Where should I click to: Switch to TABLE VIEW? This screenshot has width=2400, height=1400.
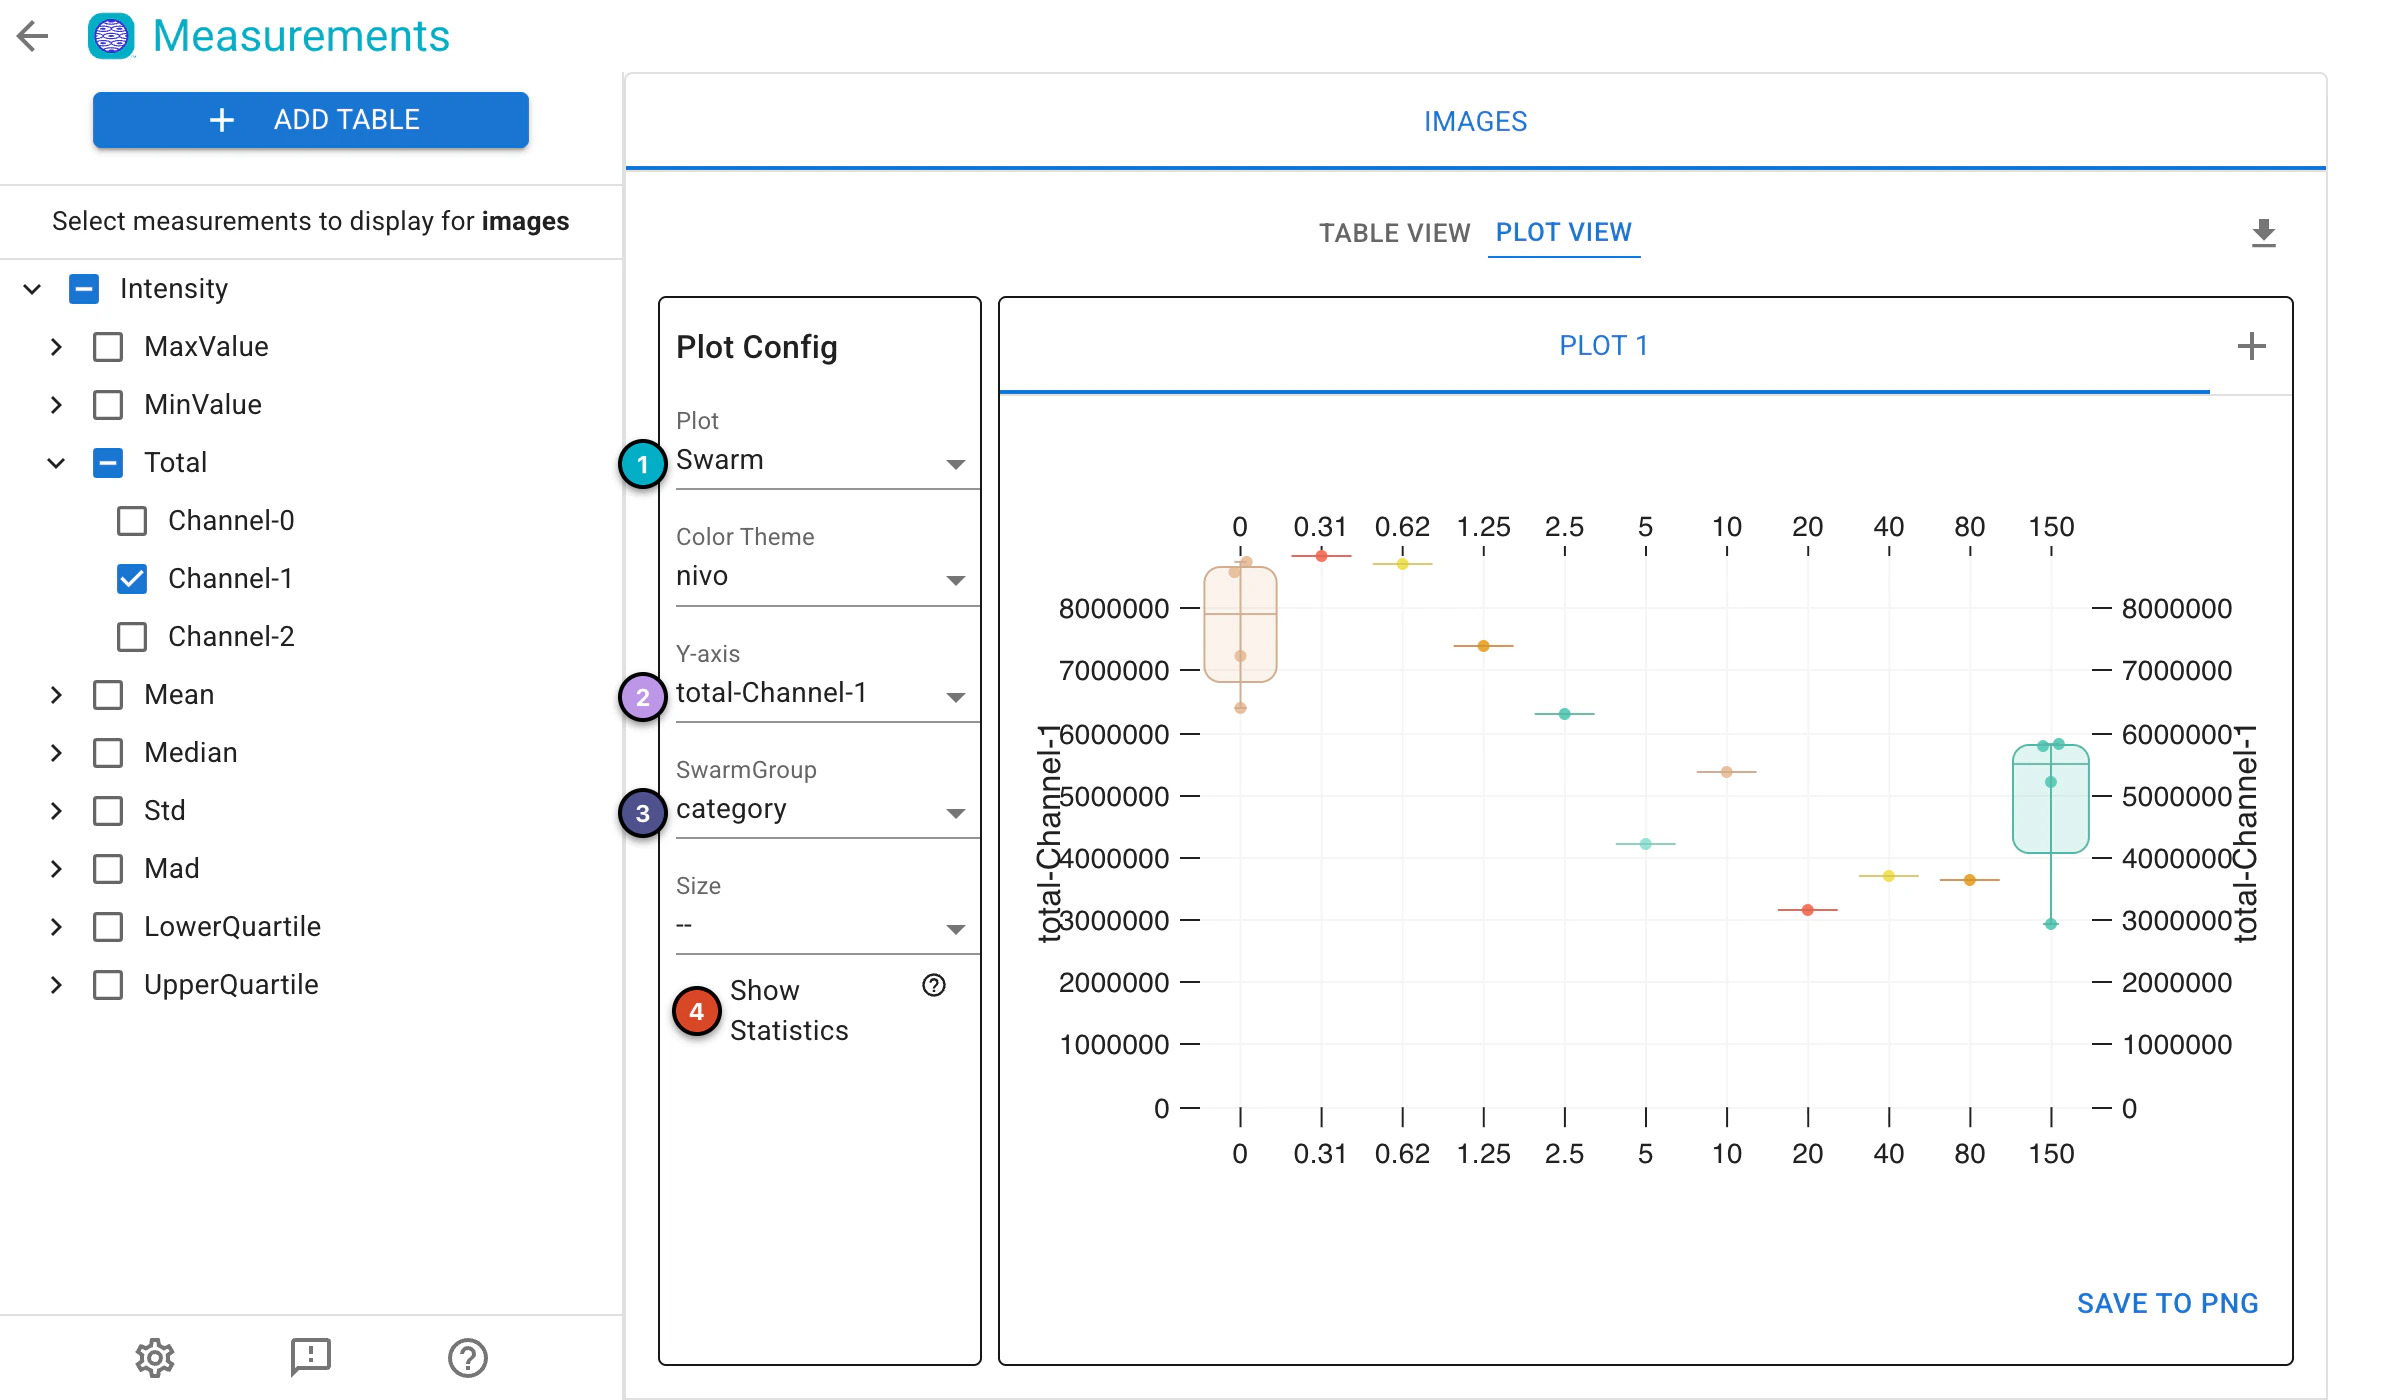(1394, 233)
